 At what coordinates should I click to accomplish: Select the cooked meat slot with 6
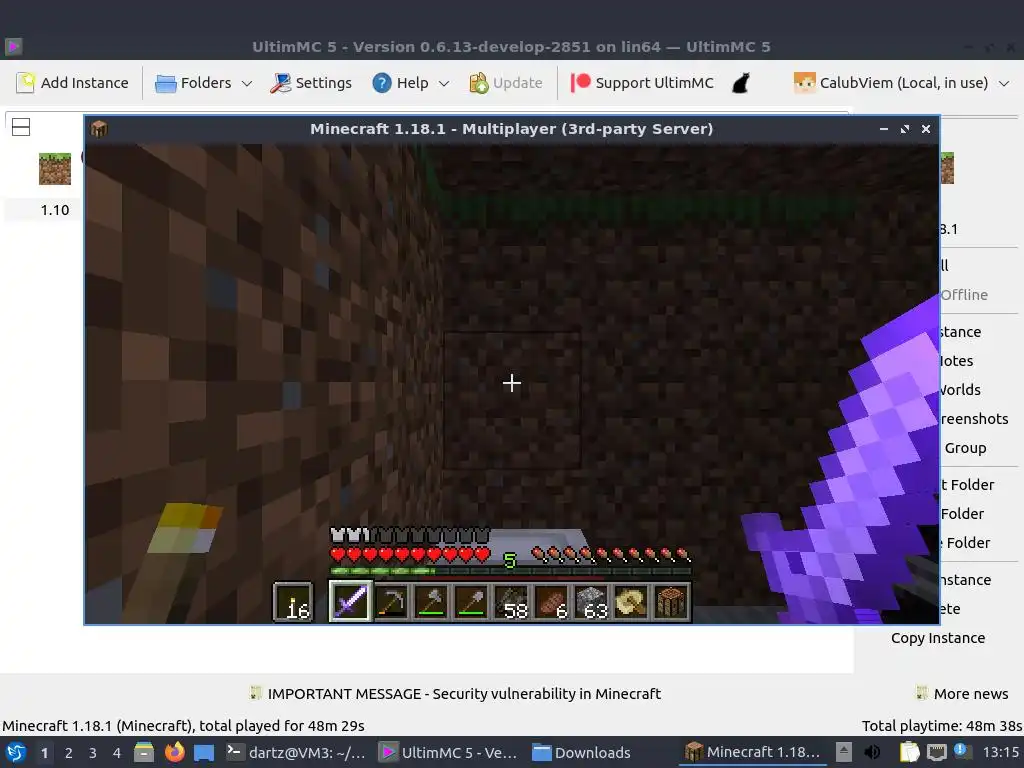tap(551, 601)
